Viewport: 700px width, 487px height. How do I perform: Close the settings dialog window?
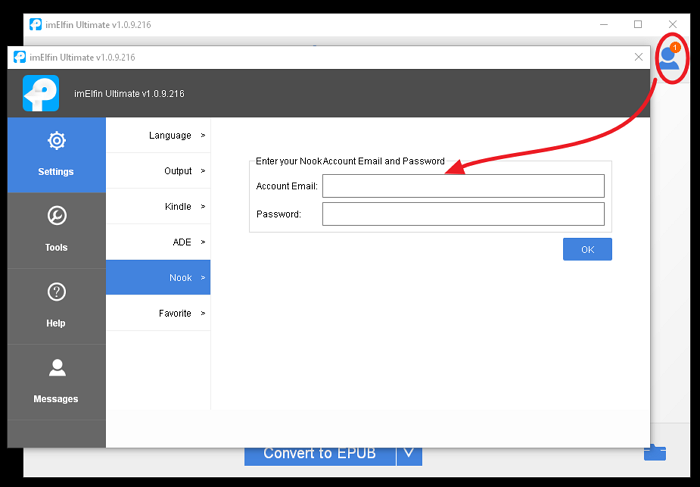point(639,57)
